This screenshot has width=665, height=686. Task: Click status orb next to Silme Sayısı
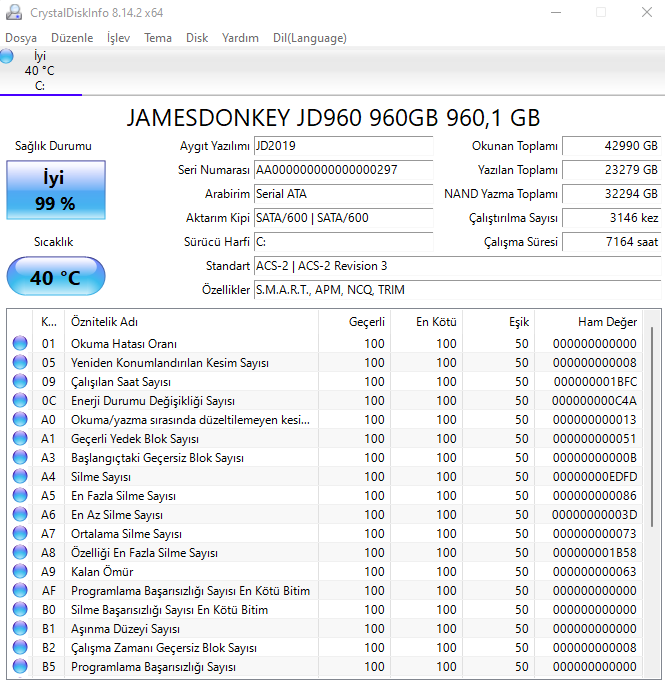coord(20,477)
